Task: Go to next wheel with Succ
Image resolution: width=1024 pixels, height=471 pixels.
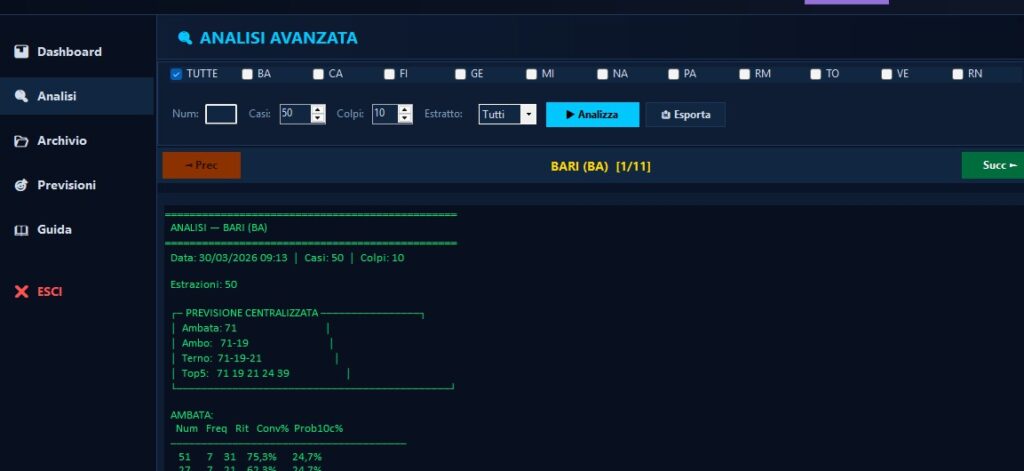Action: point(991,165)
